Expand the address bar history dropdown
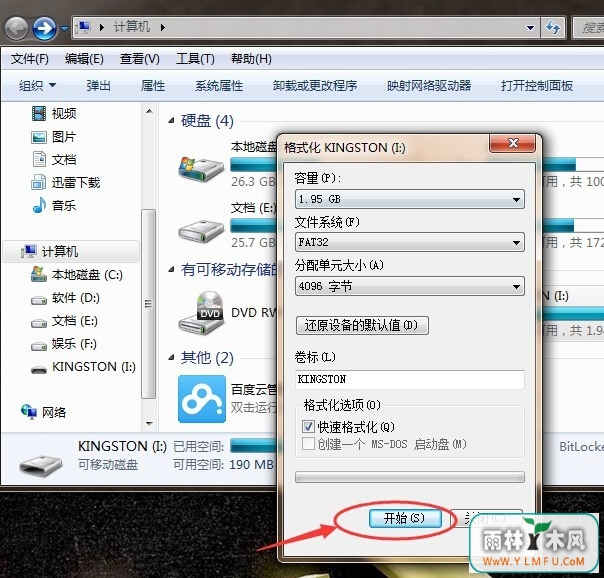The image size is (604, 578). [530, 28]
